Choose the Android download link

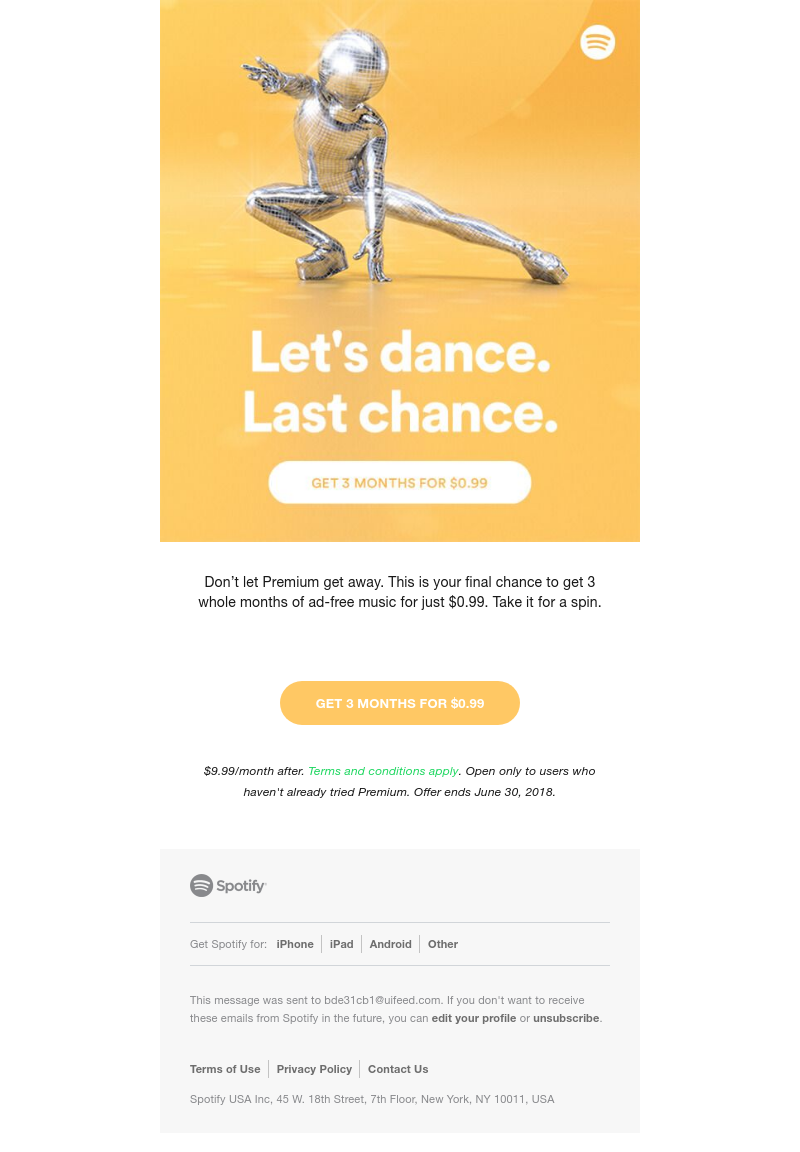(x=390, y=944)
